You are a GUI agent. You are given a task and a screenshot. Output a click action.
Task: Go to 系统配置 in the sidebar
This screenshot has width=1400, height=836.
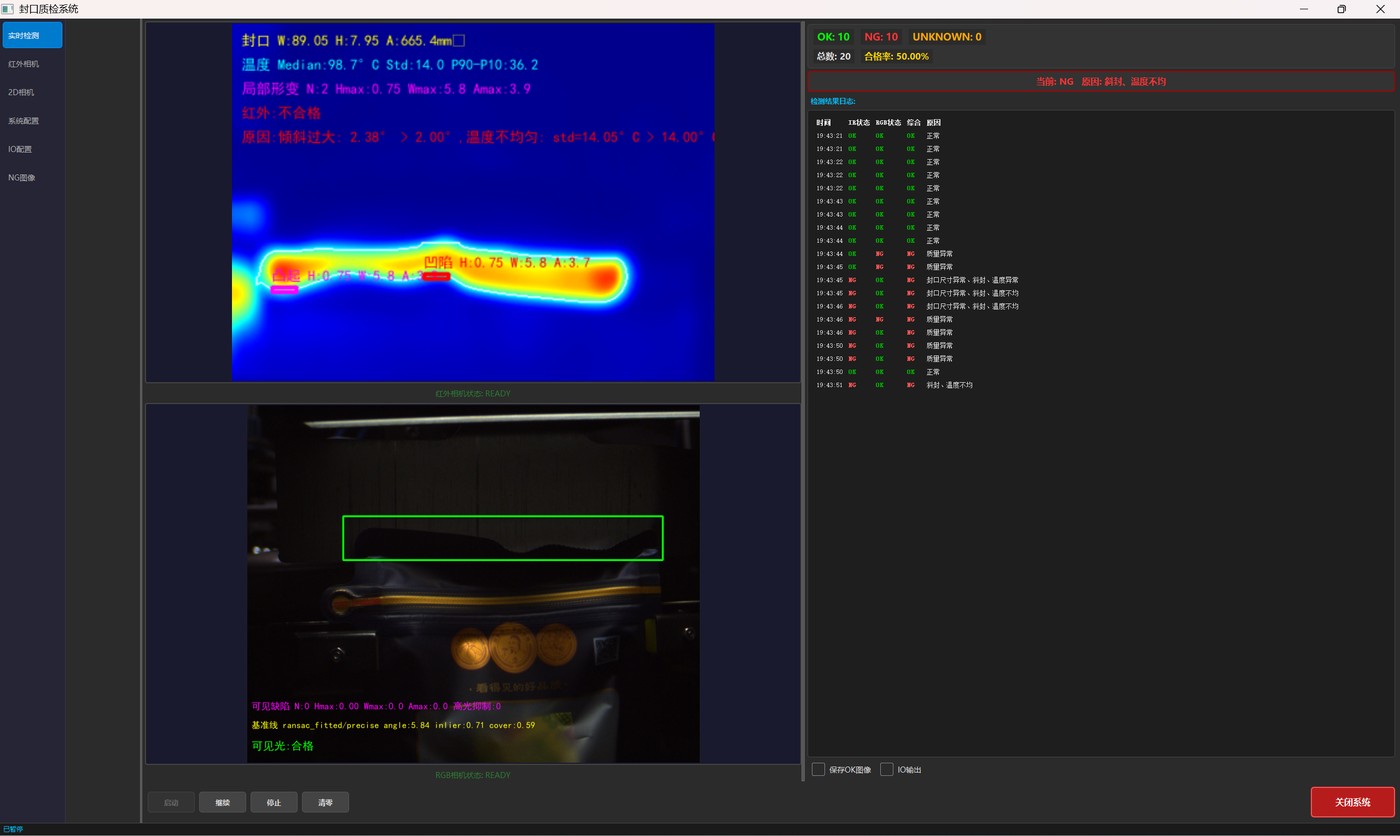[33, 121]
